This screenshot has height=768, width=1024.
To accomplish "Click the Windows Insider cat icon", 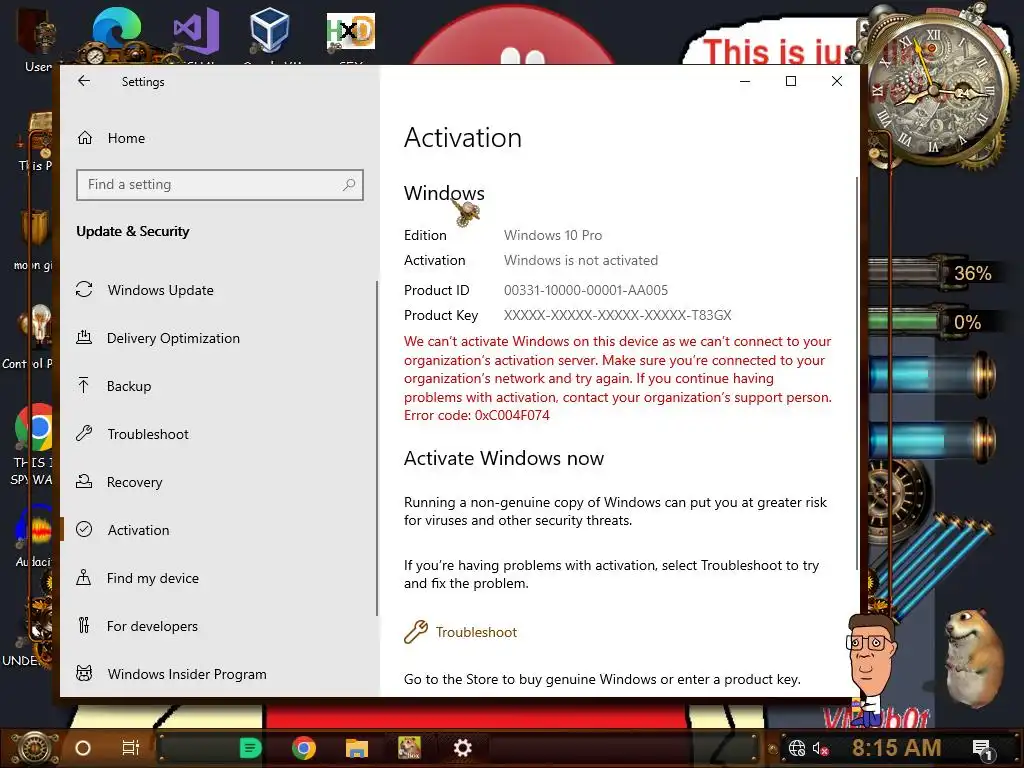I will coord(84,673).
